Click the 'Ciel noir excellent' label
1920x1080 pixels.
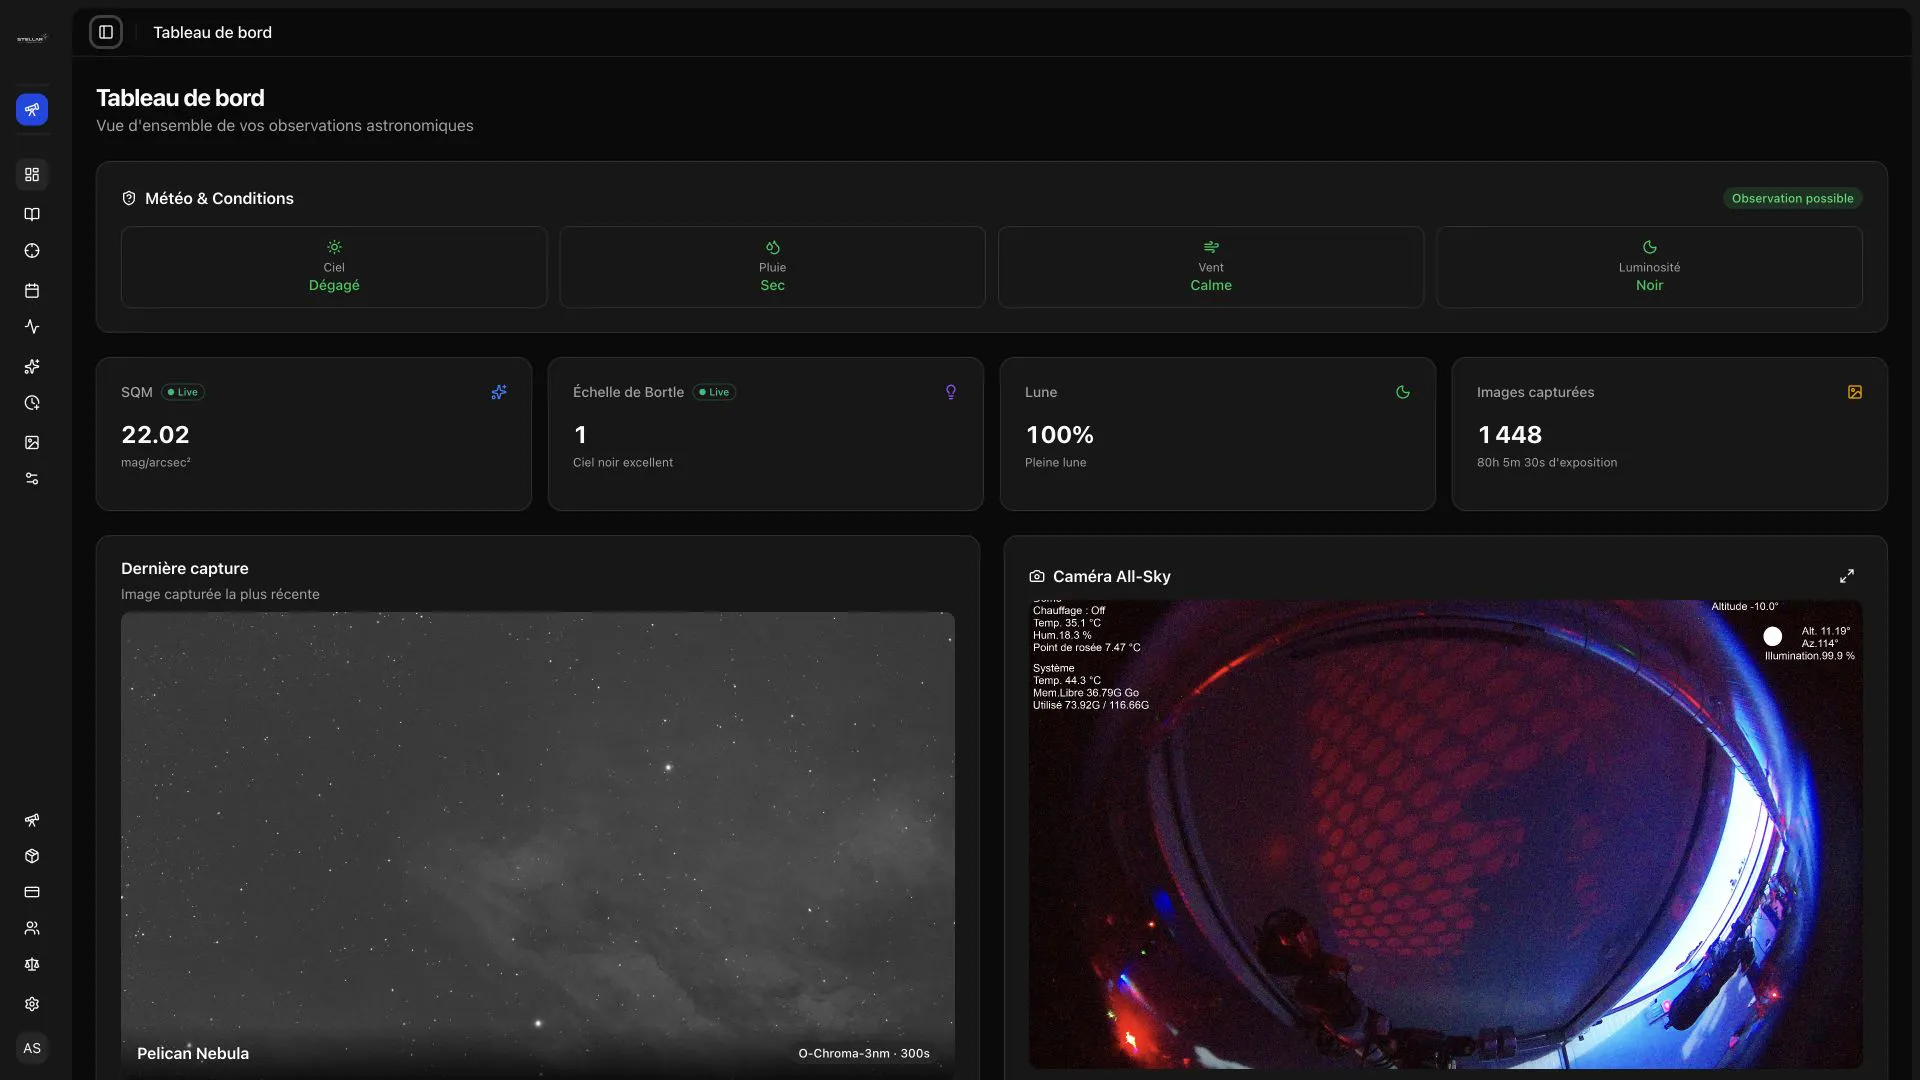[x=623, y=462]
